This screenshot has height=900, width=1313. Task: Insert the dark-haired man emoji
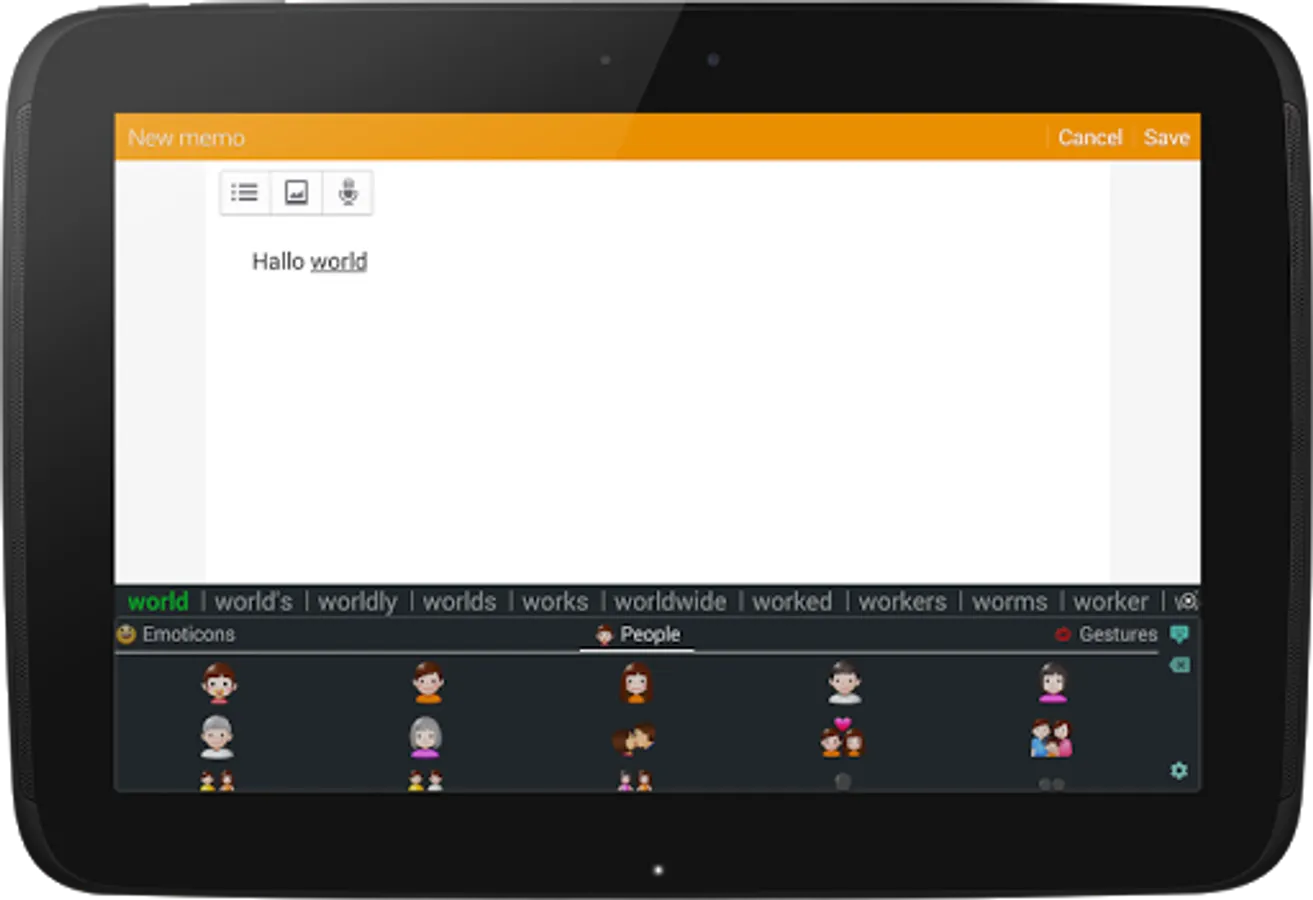click(x=844, y=684)
